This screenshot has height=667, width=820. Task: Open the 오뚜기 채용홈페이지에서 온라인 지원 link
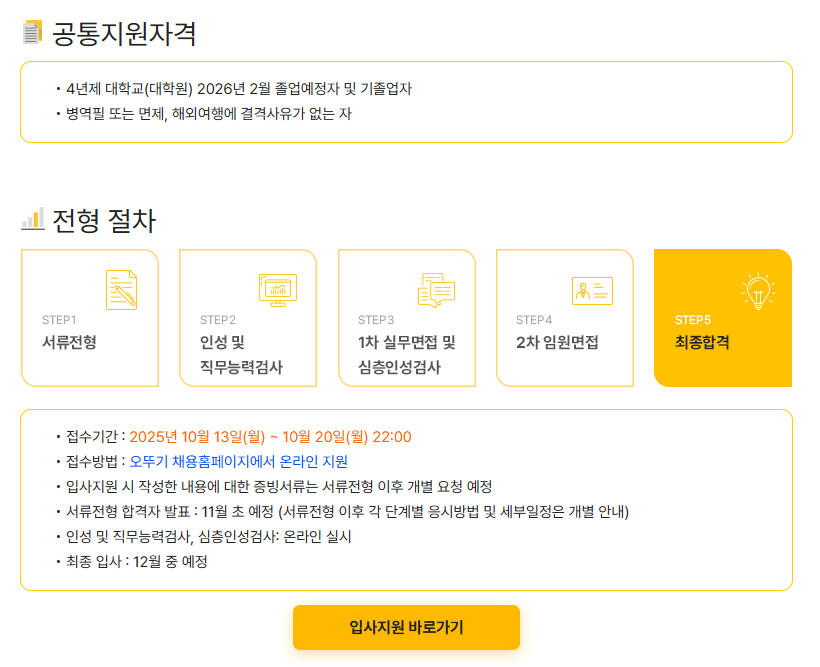pos(238,461)
